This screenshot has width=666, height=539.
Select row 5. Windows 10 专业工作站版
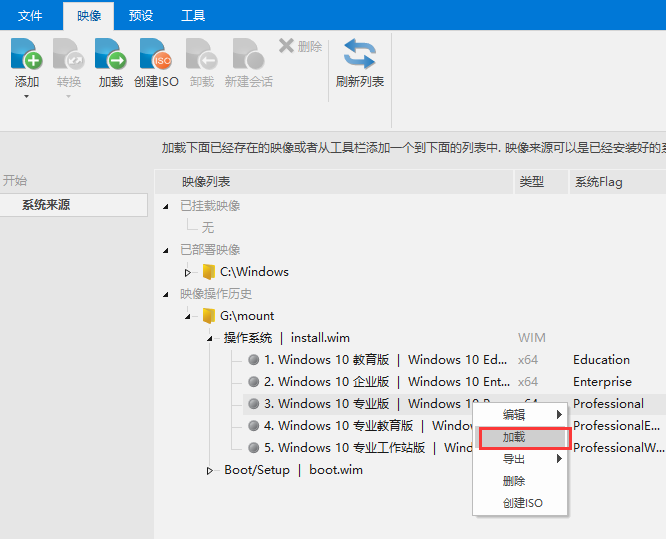(x=367, y=448)
